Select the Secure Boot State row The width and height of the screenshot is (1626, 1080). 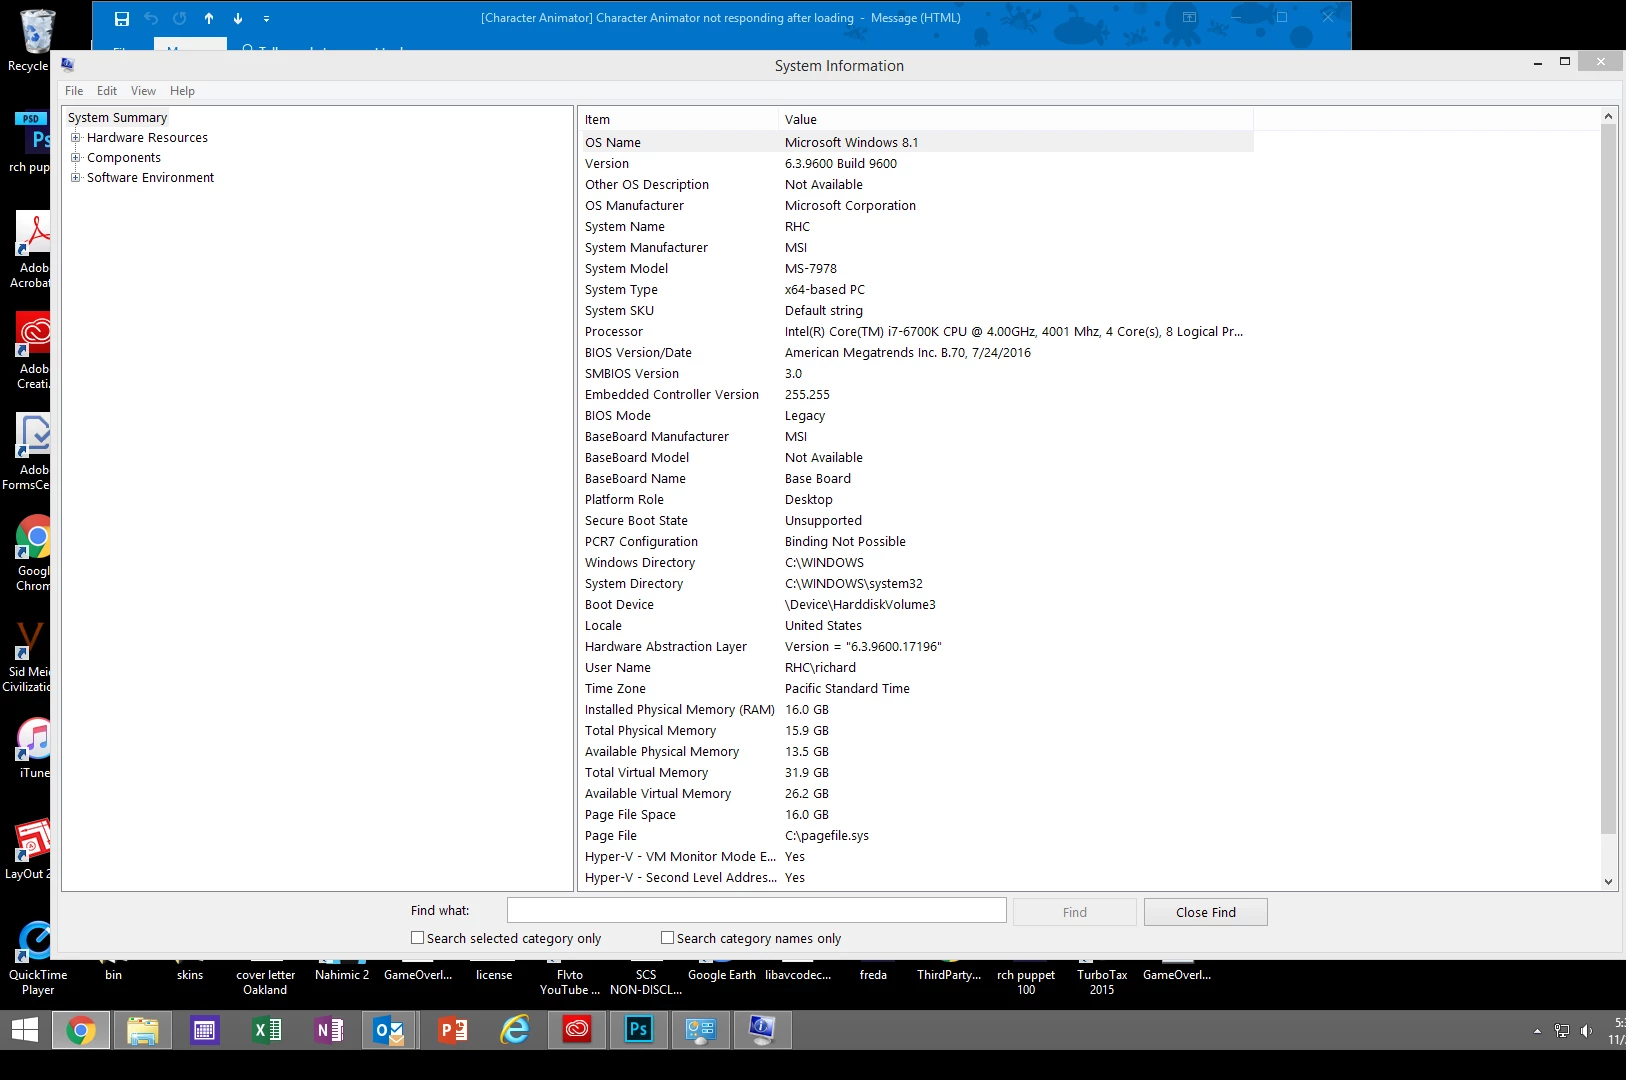pyautogui.click(x=917, y=521)
